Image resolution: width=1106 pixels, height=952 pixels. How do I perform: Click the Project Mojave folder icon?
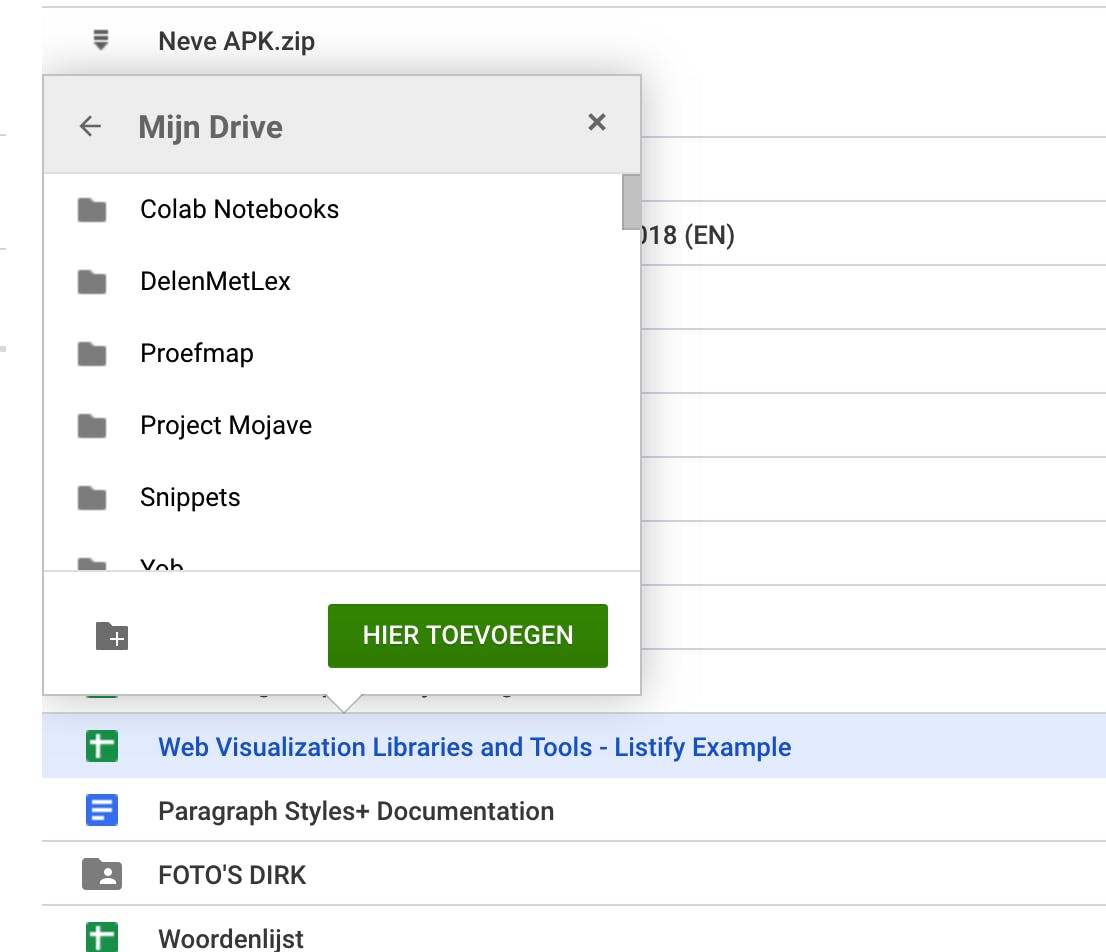(x=92, y=426)
